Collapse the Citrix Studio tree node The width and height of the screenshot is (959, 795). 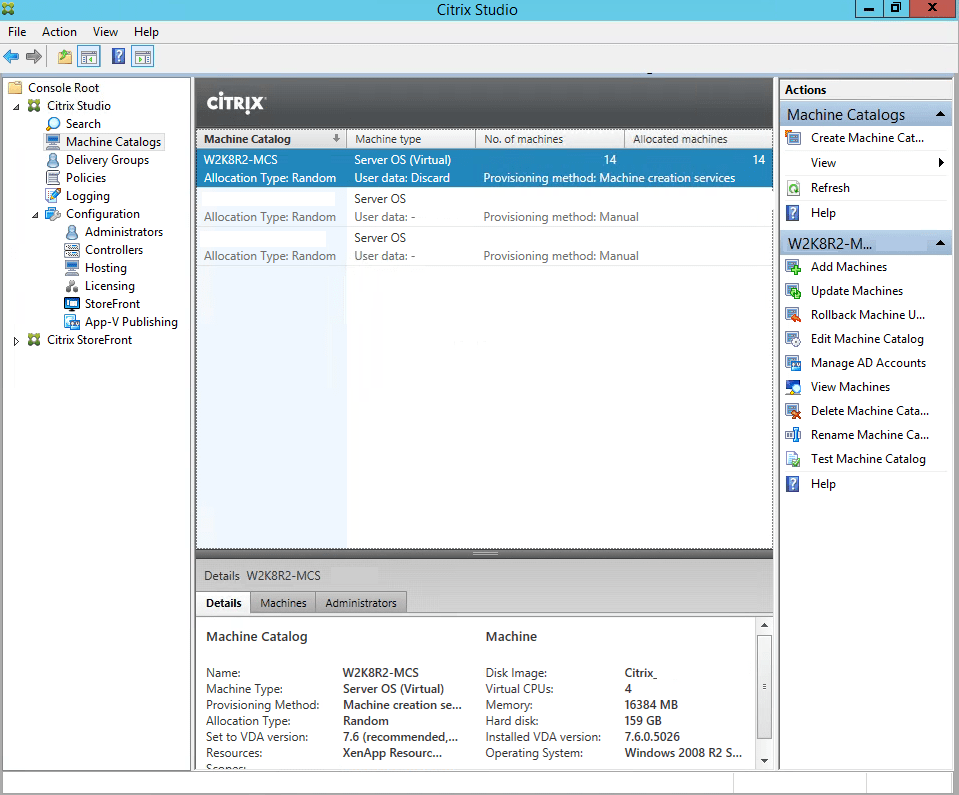click(17, 107)
